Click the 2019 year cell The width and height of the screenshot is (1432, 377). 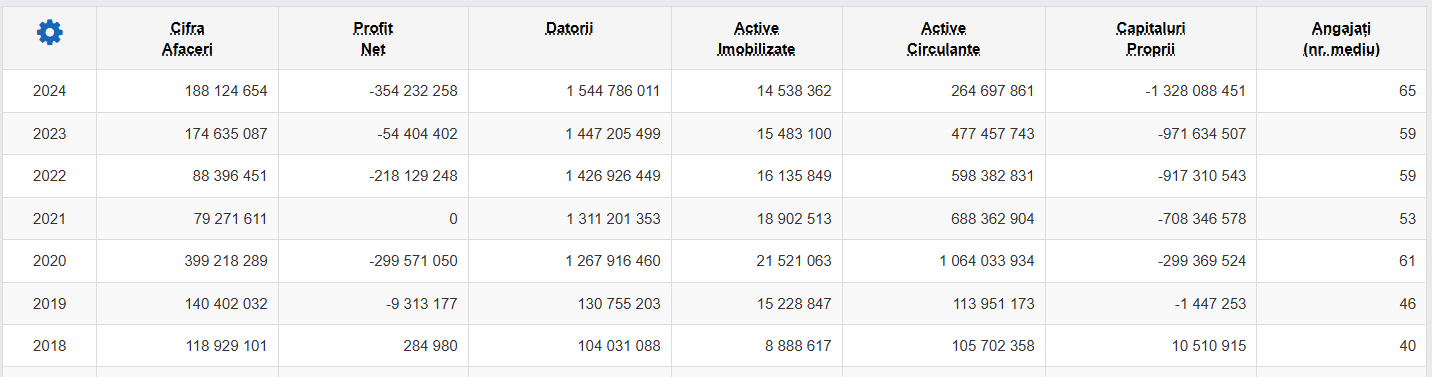click(x=49, y=303)
